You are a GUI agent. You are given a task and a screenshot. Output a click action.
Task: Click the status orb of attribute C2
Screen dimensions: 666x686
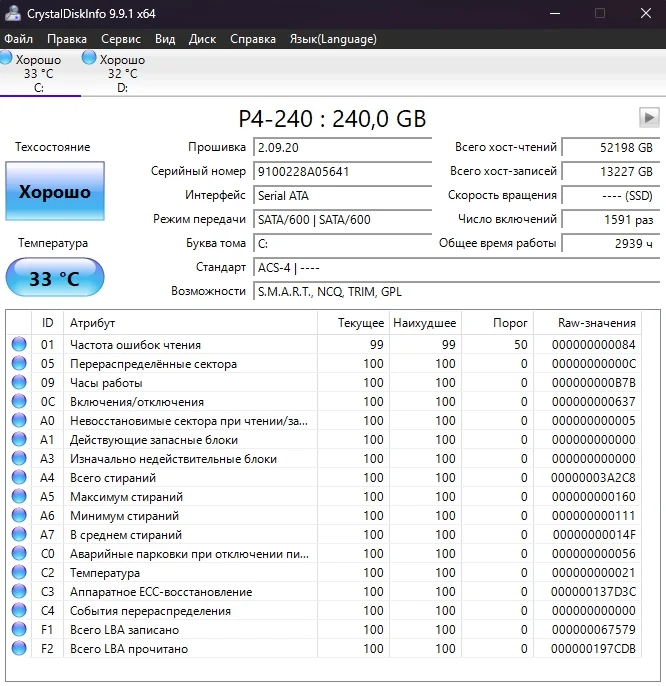[x=19, y=572]
